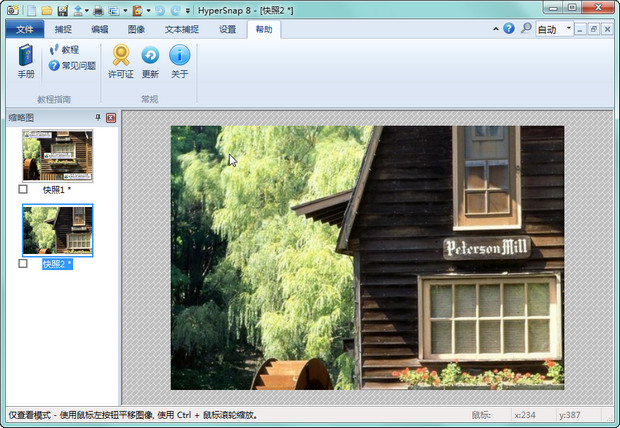Open the 文件 file menu
The height and width of the screenshot is (428, 620).
(25, 29)
